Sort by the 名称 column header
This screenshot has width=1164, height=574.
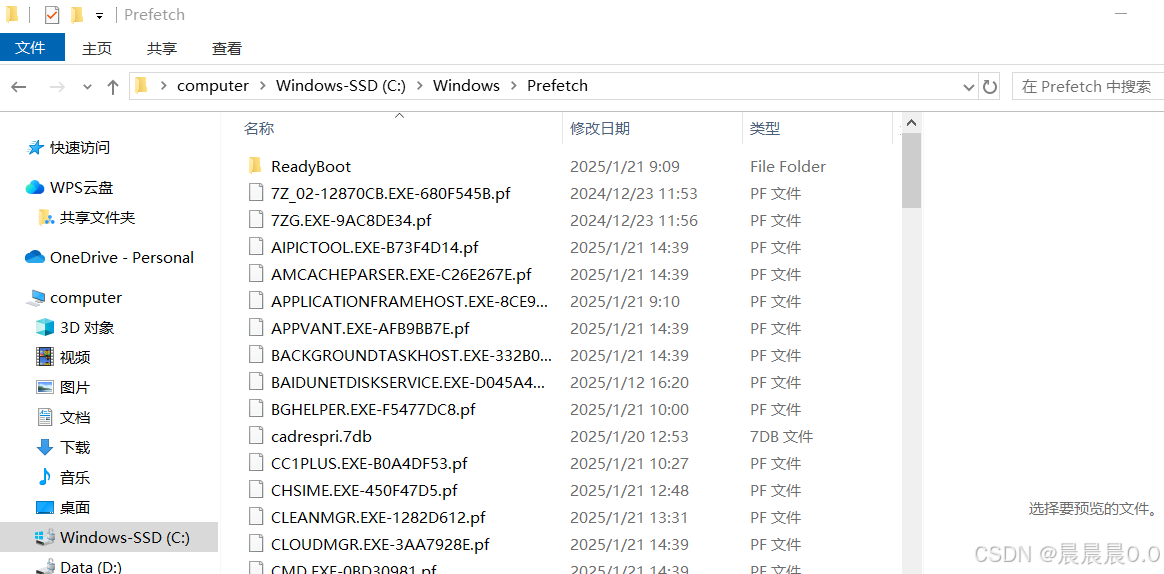[259, 128]
